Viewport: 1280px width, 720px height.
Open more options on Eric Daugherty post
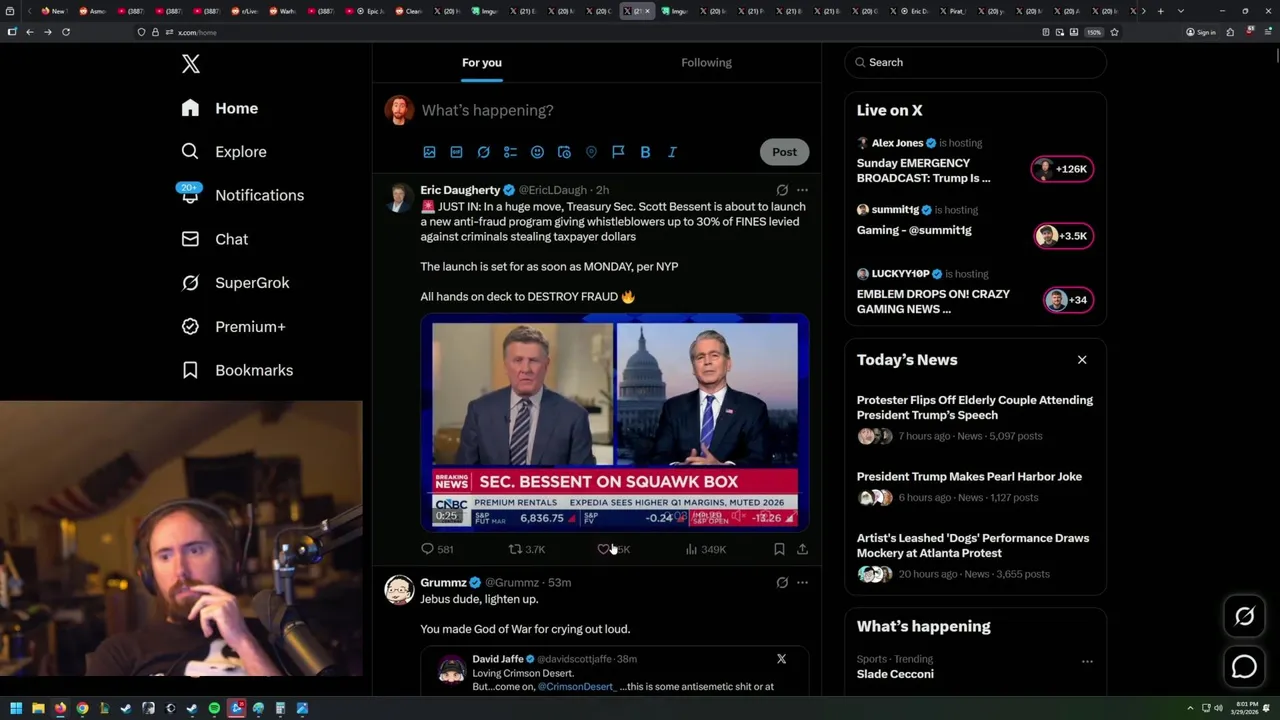pyautogui.click(x=802, y=190)
